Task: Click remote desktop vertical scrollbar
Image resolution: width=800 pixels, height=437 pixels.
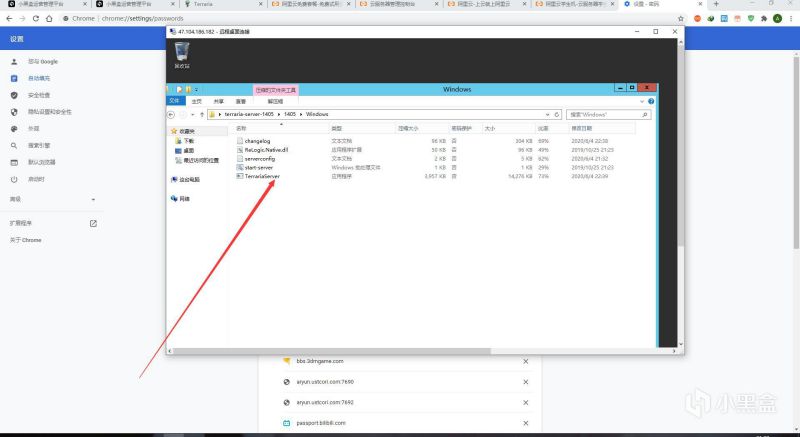Action: (681, 145)
